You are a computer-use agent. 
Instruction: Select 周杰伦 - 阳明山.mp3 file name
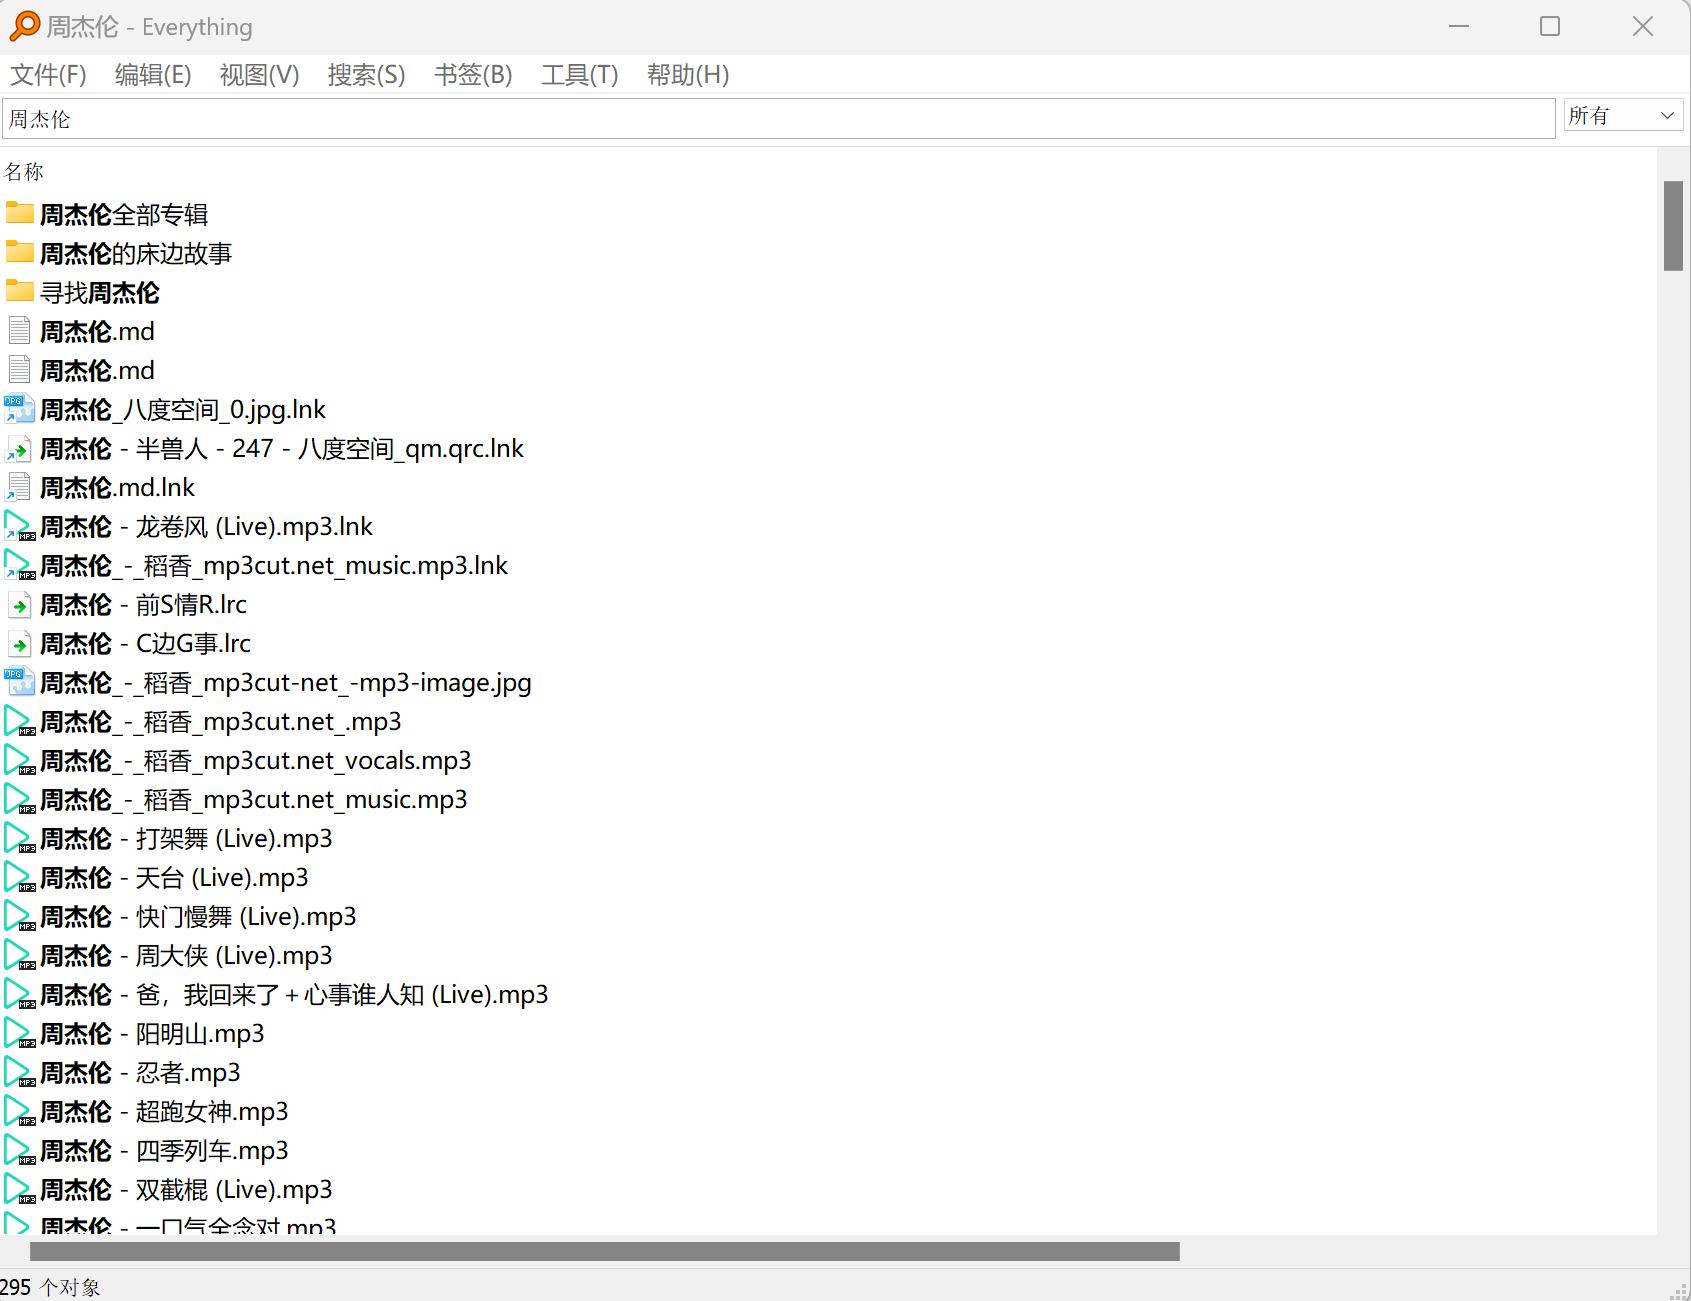click(x=153, y=1033)
